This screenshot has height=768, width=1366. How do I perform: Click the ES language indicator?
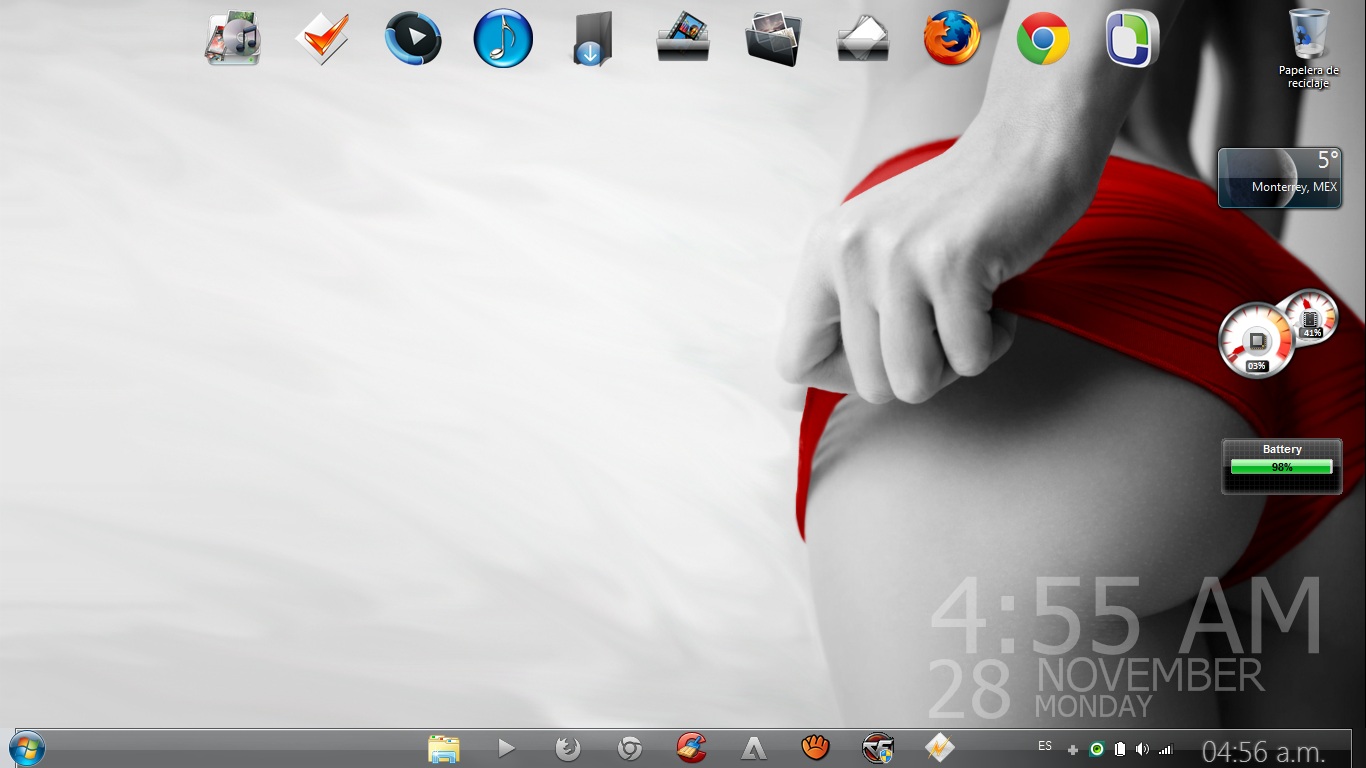coord(1045,746)
